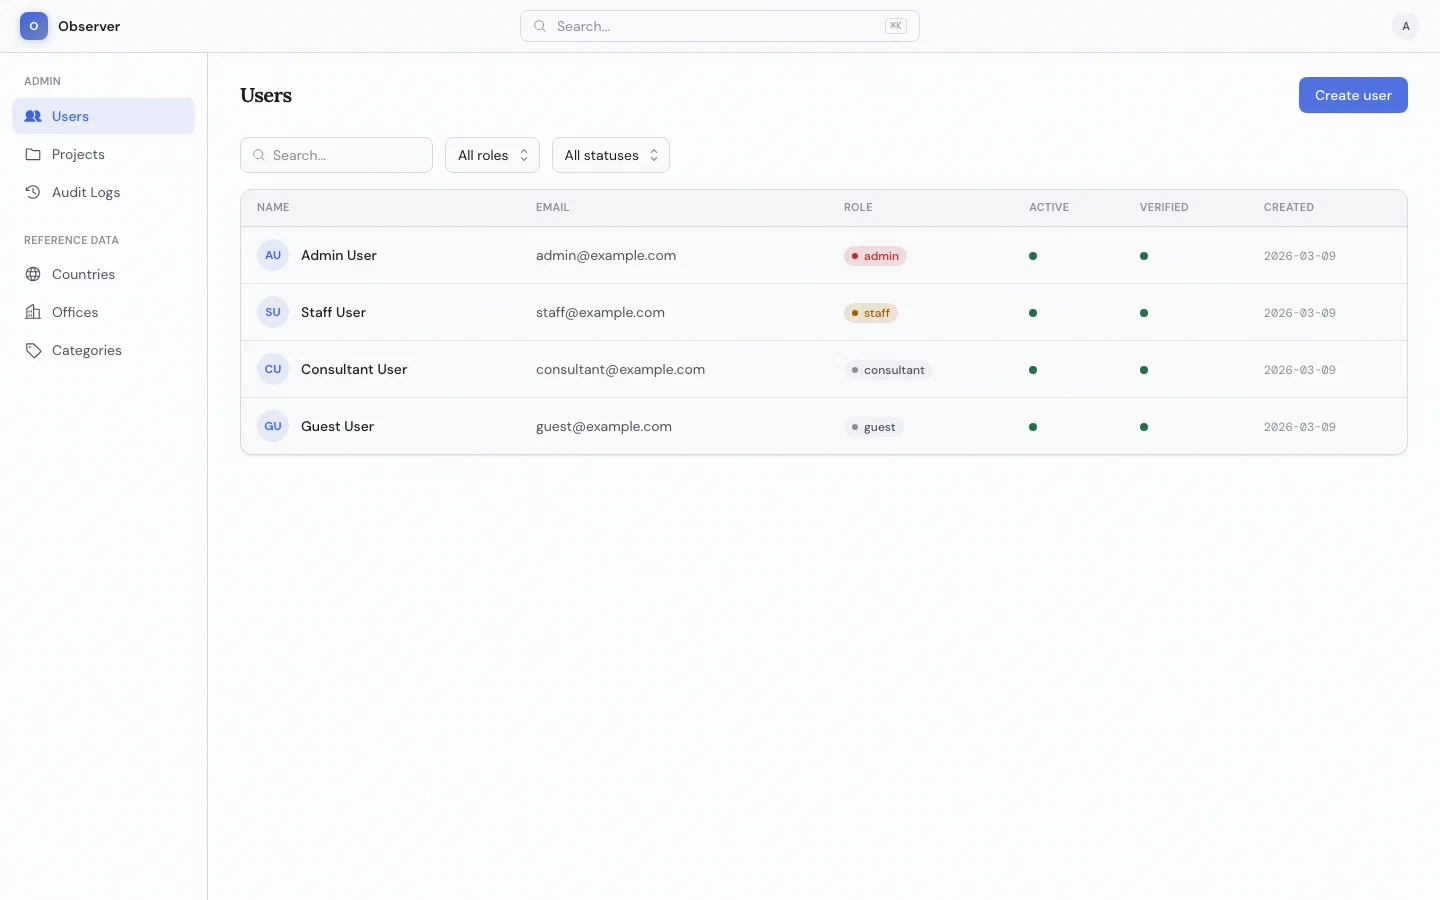Click the CREATED column header
Screen dimensions: 1440x900
coord(1289,207)
